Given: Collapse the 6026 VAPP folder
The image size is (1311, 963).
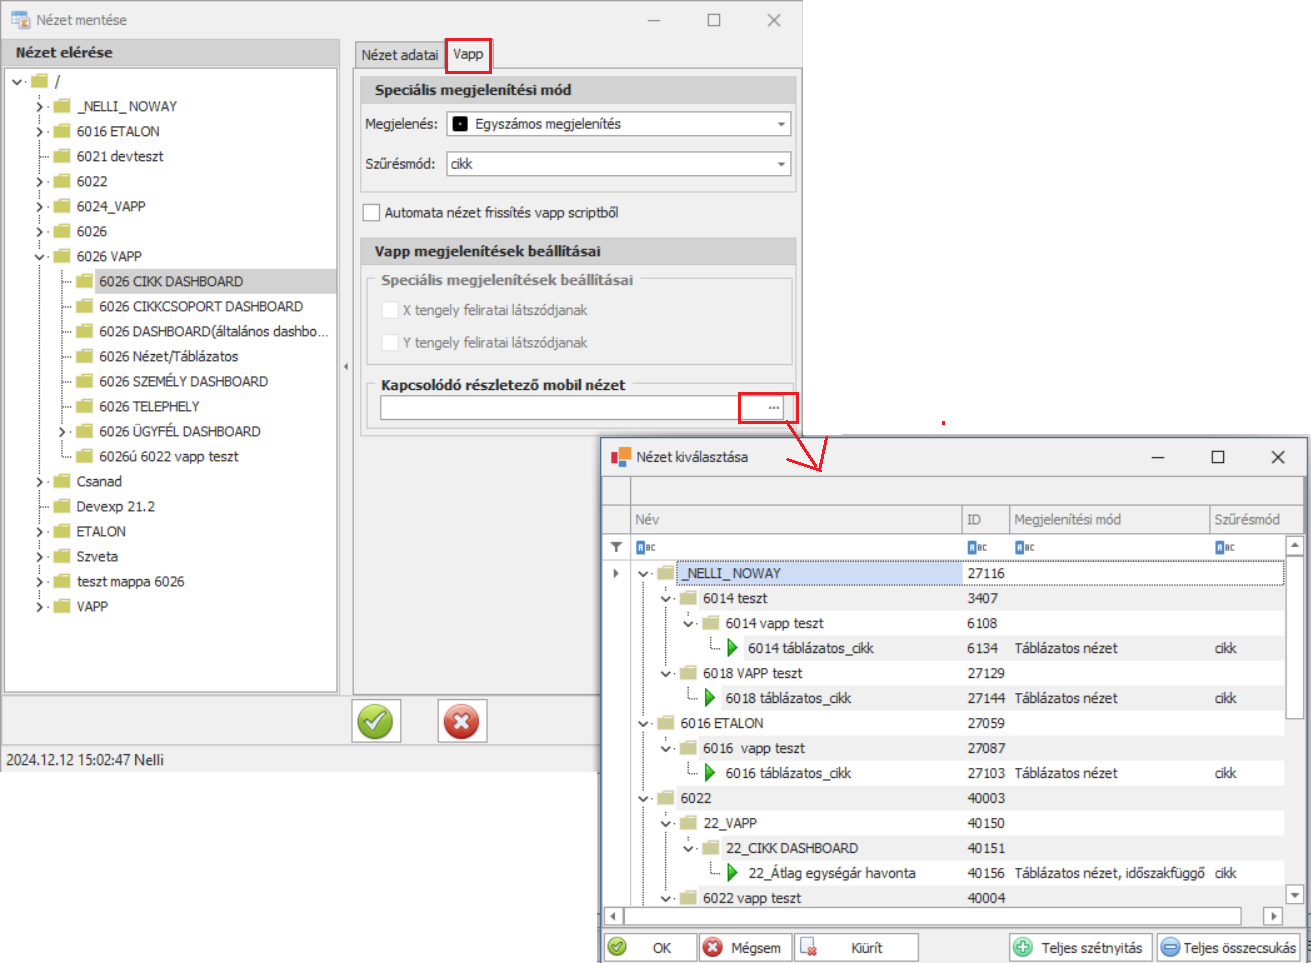Looking at the screenshot, I should click(x=41, y=256).
